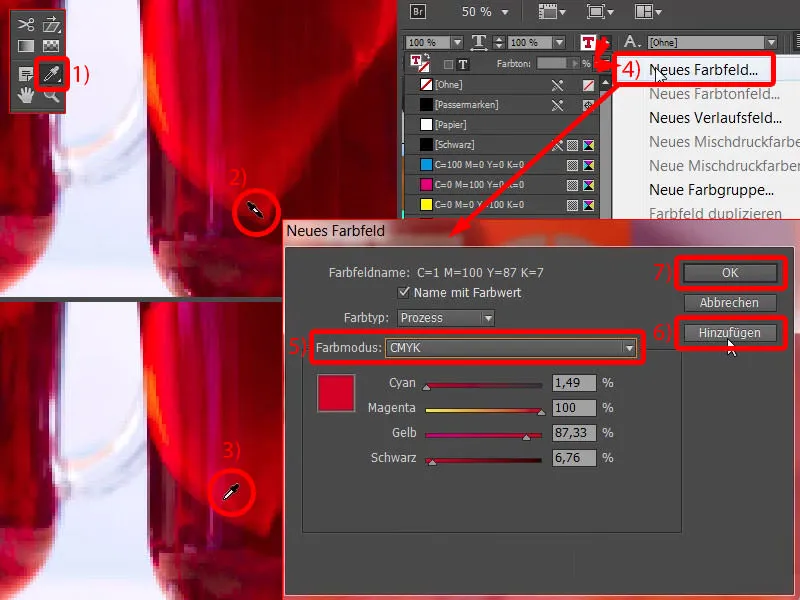The height and width of the screenshot is (600, 800).
Task: Swap fill and stroke arrows
Action: [427, 57]
